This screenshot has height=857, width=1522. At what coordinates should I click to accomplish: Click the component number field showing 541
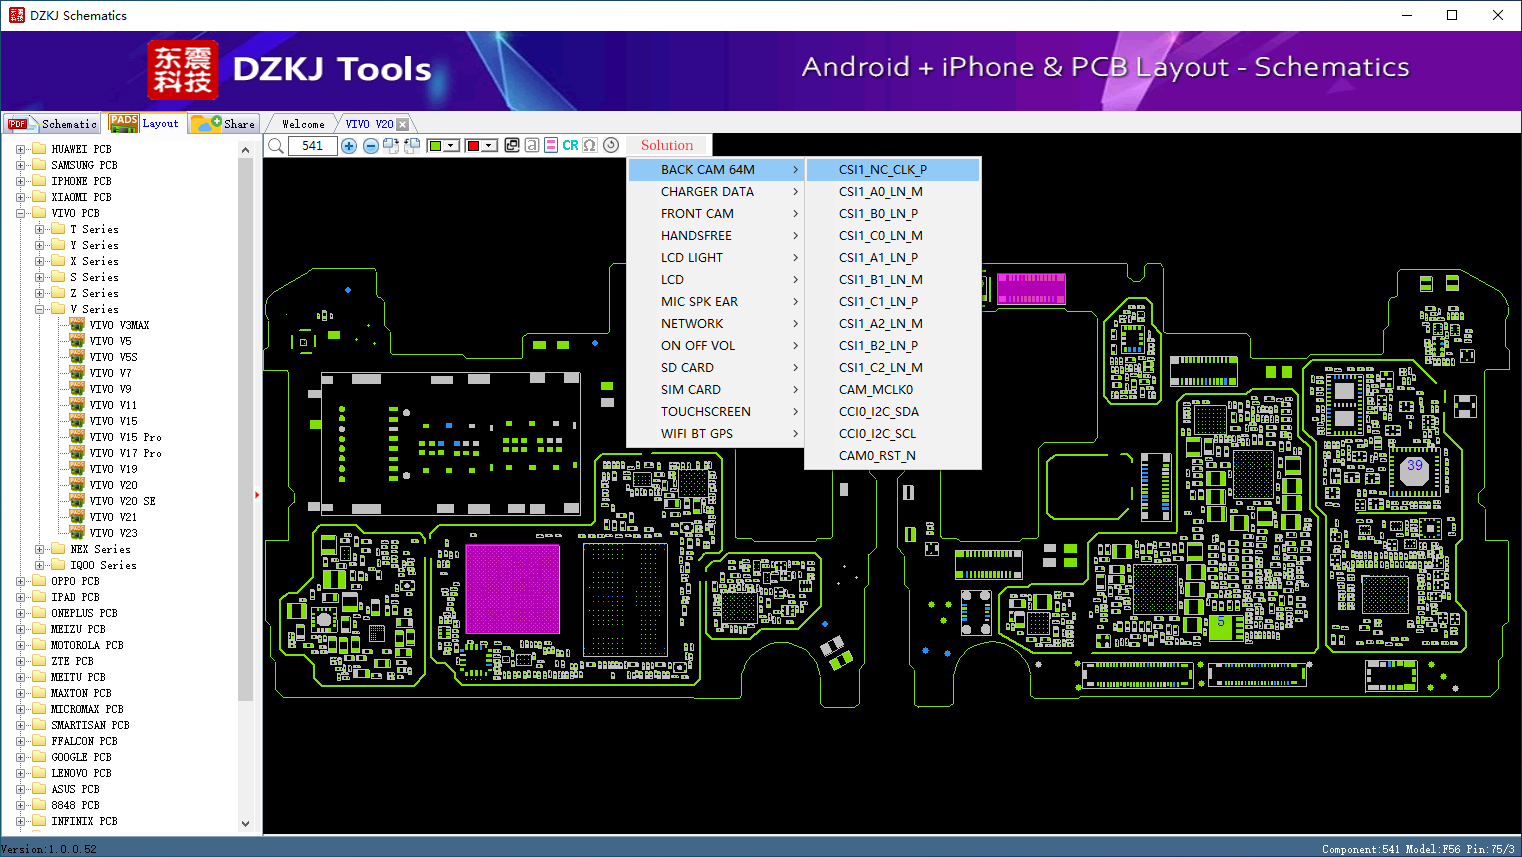(312, 146)
